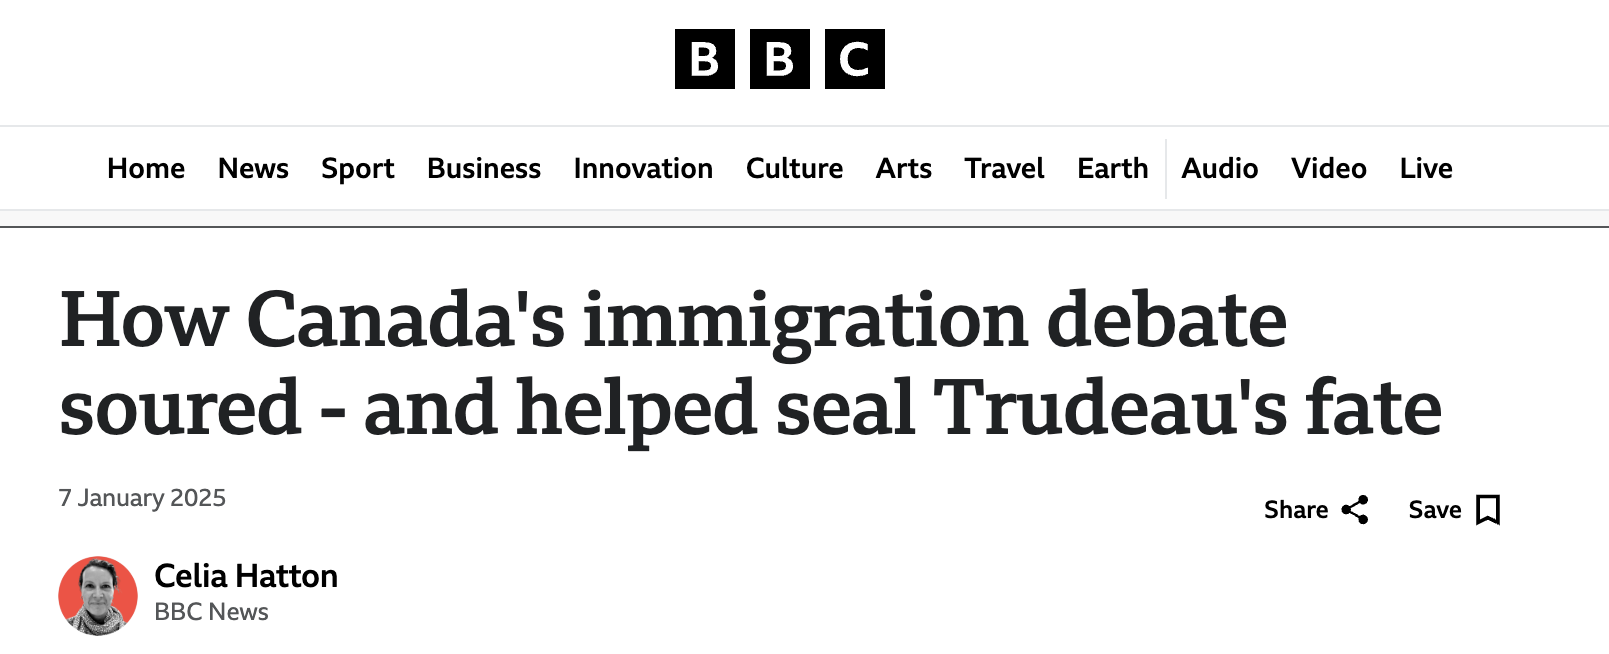Screen dimensions: 1609x654
Task: Select Video in the navigation
Action: (x=1329, y=168)
